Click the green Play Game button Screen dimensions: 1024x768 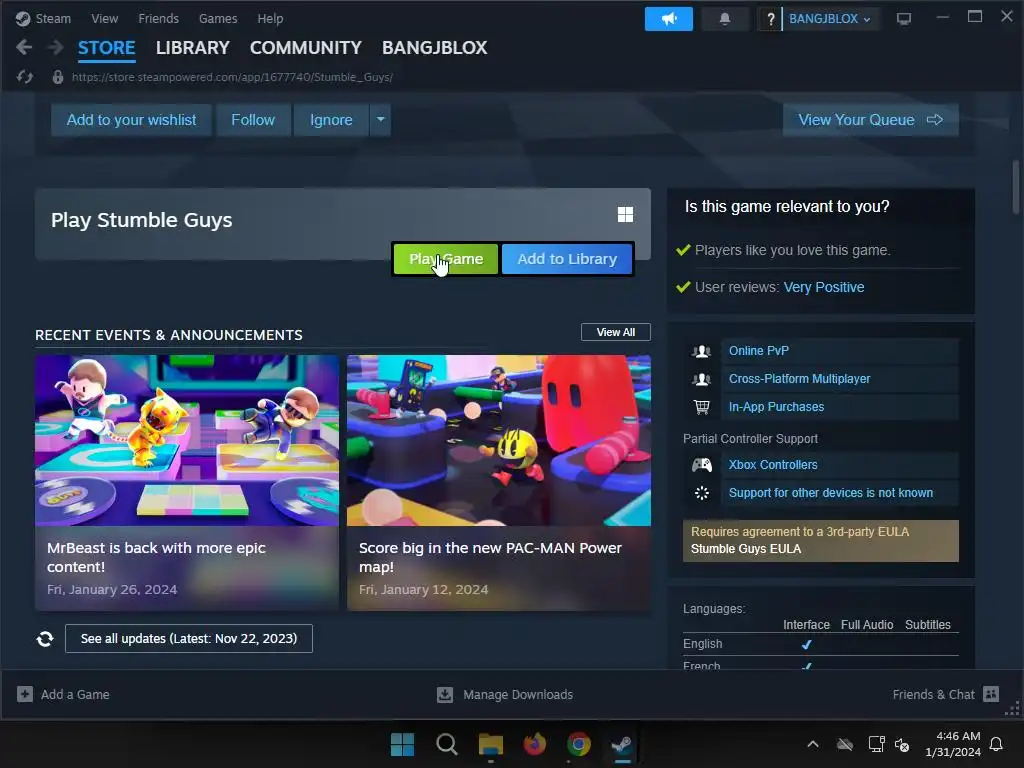[x=446, y=259]
